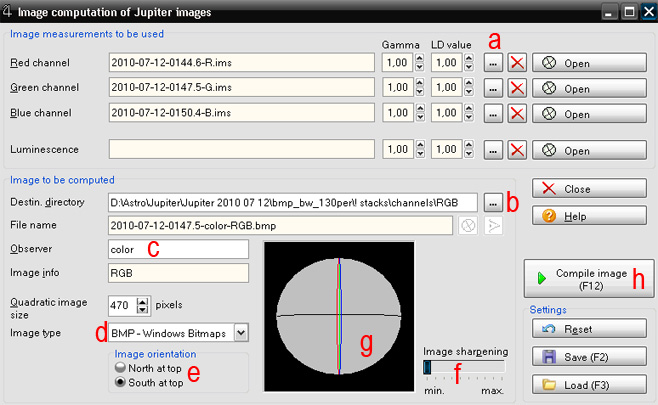
Task: Clear Red channel file with red X
Action: click(x=517, y=62)
